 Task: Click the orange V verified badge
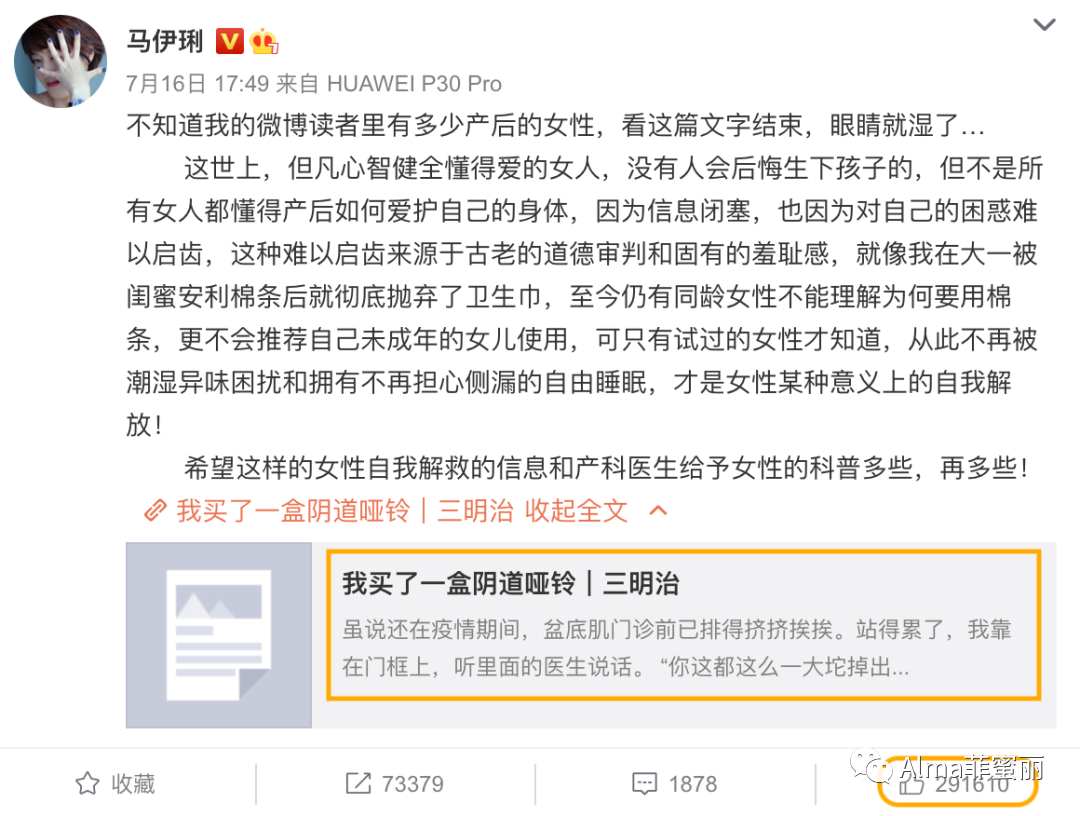(229, 41)
